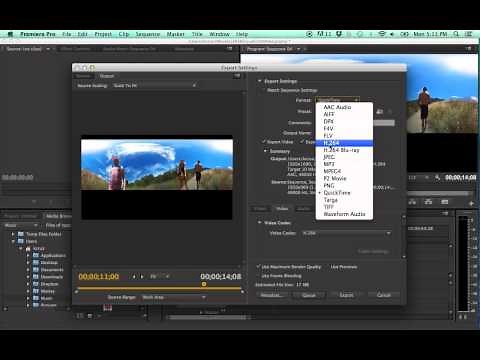Click the save preset icon beside Preset
Image resolution: width=480 pixels, height=360 pixels.
[379, 112]
